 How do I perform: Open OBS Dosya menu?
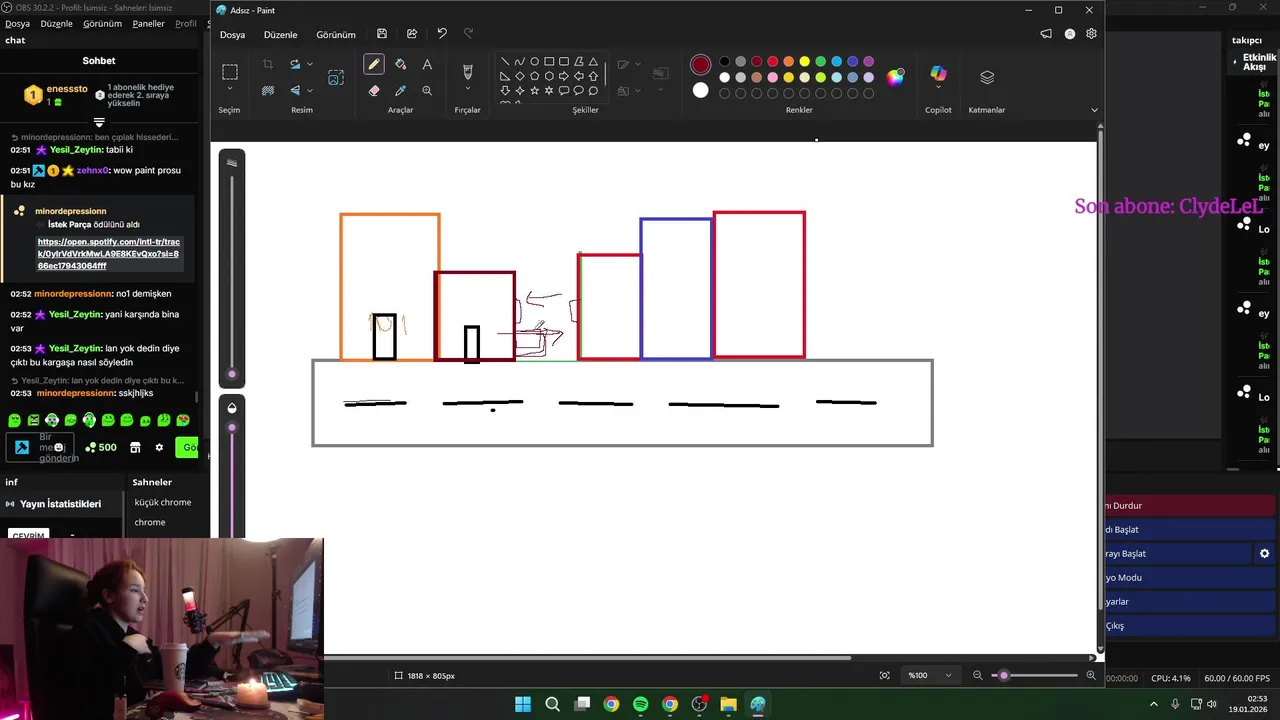[17, 23]
